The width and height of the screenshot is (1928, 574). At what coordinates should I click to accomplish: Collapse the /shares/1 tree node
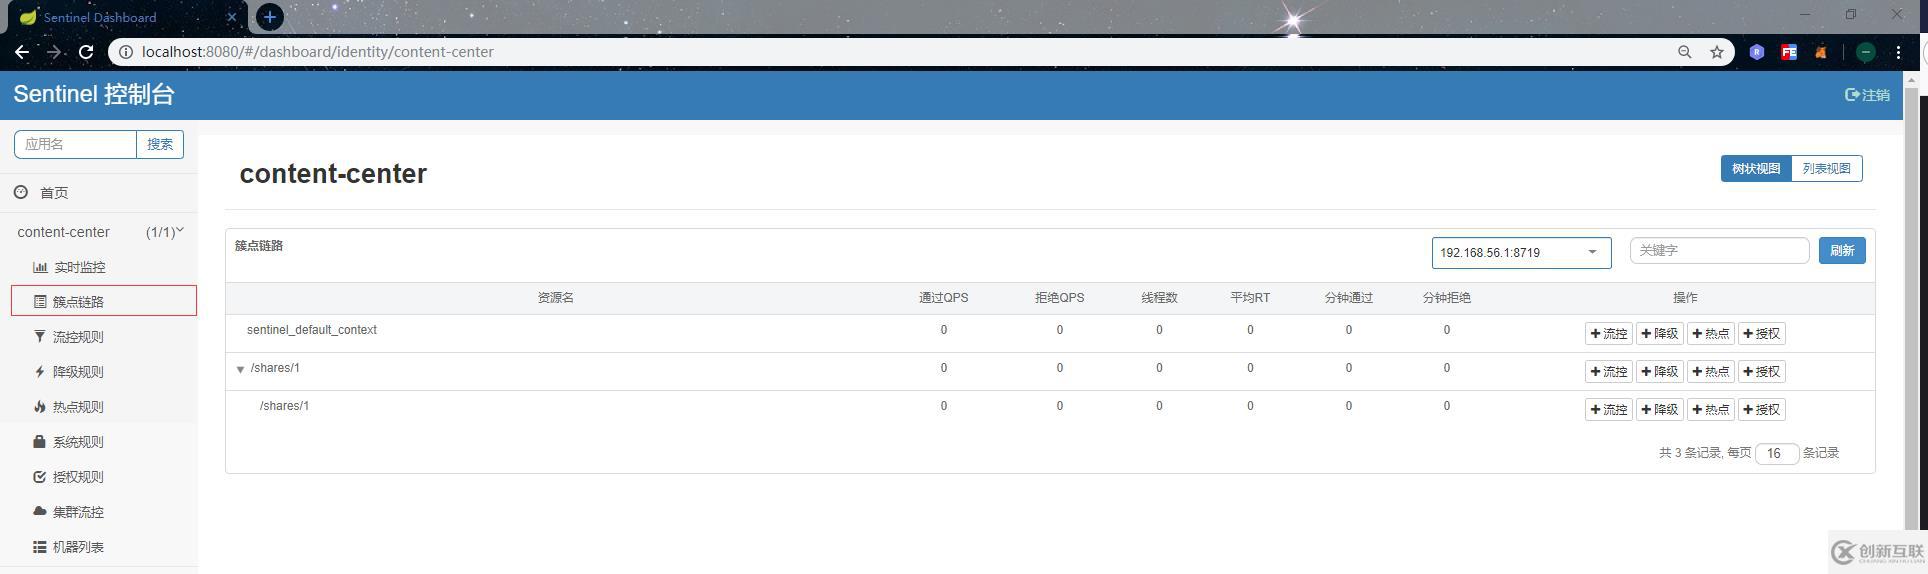click(240, 369)
